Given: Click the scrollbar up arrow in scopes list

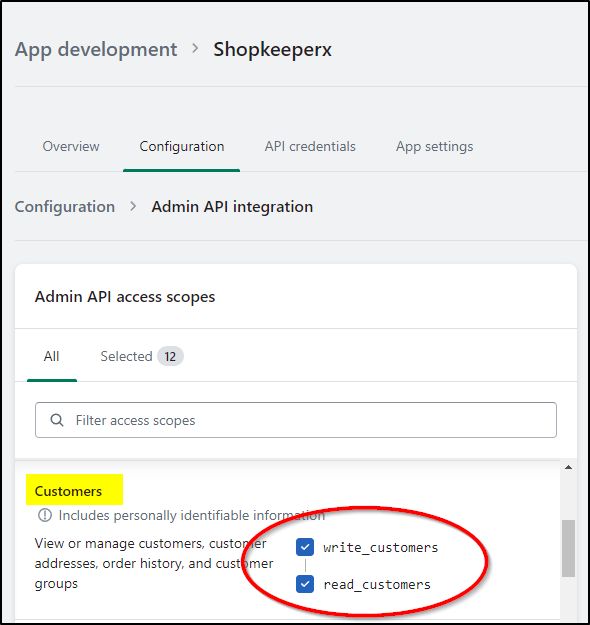Looking at the screenshot, I should (x=568, y=467).
